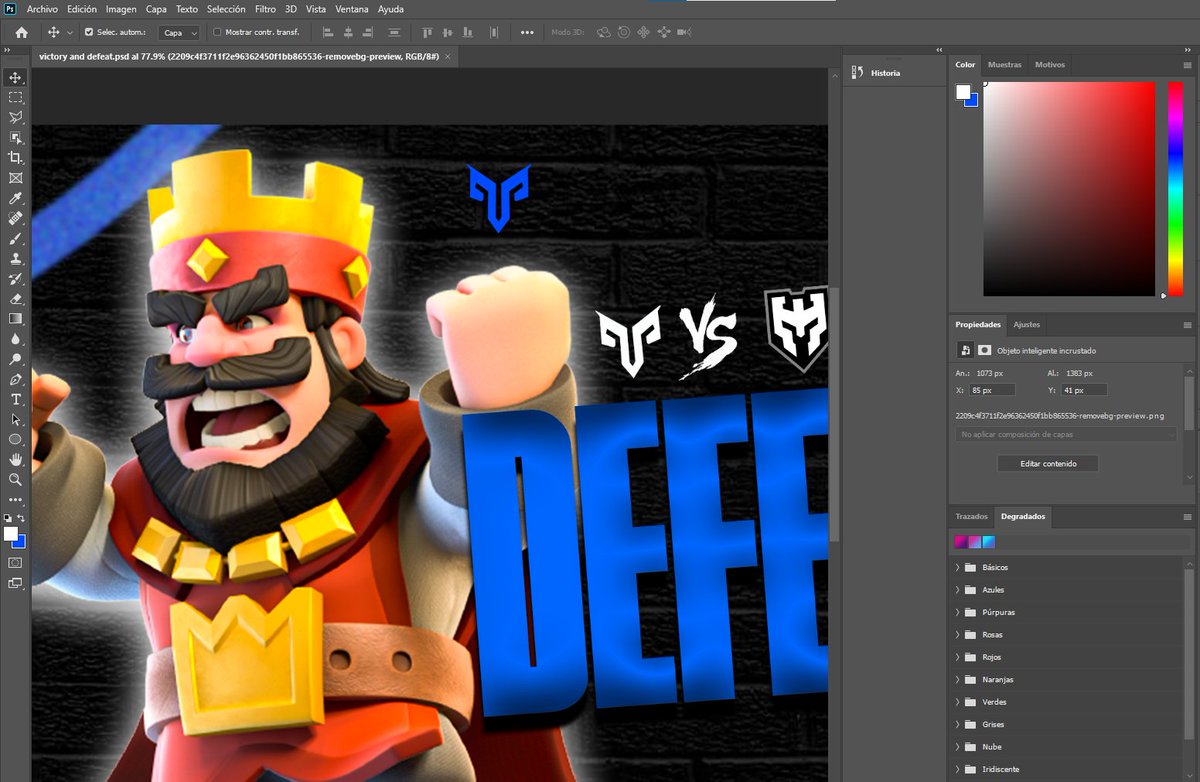The height and width of the screenshot is (782, 1200).
Task: Select the Ellipse shape tool
Action: click(x=15, y=439)
